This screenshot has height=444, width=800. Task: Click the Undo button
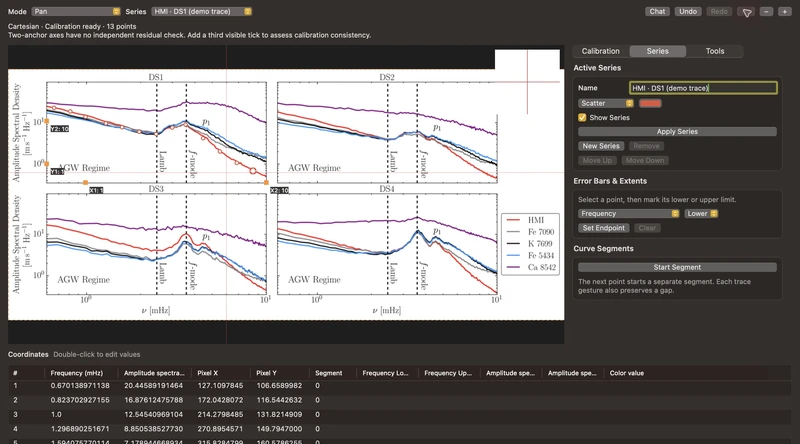pyautogui.click(x=688, y=11)
